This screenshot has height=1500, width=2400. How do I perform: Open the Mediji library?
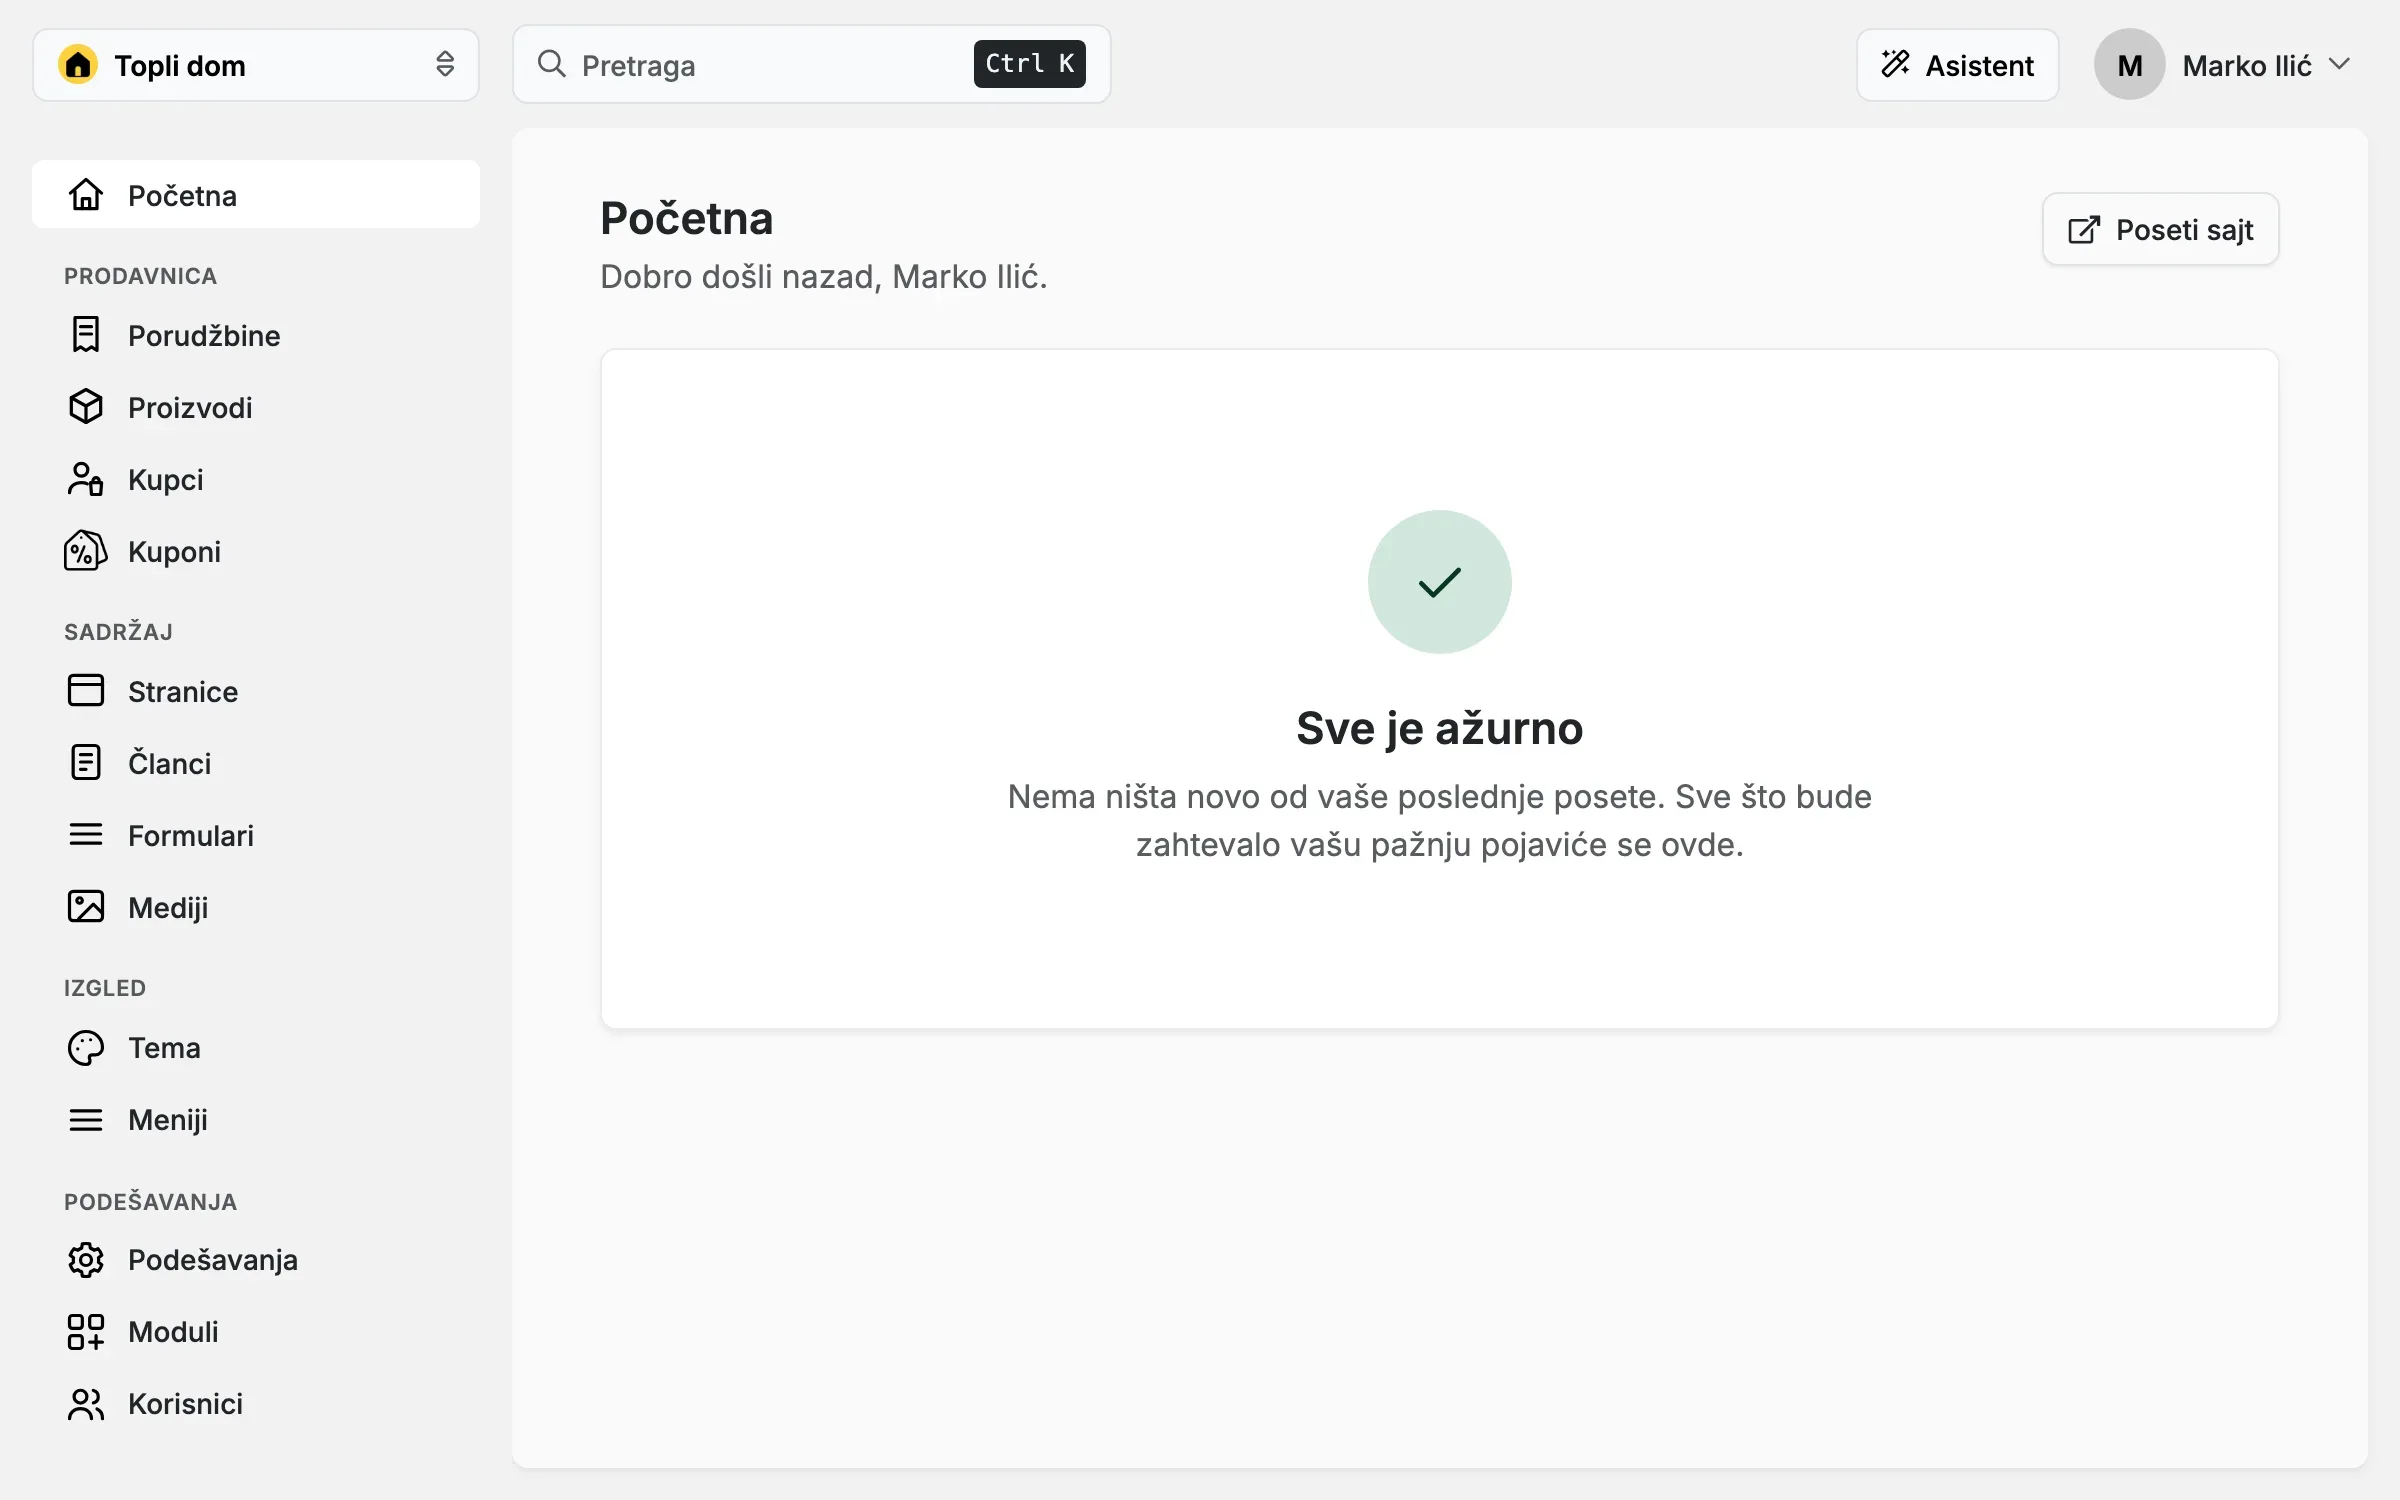point(256,907)
